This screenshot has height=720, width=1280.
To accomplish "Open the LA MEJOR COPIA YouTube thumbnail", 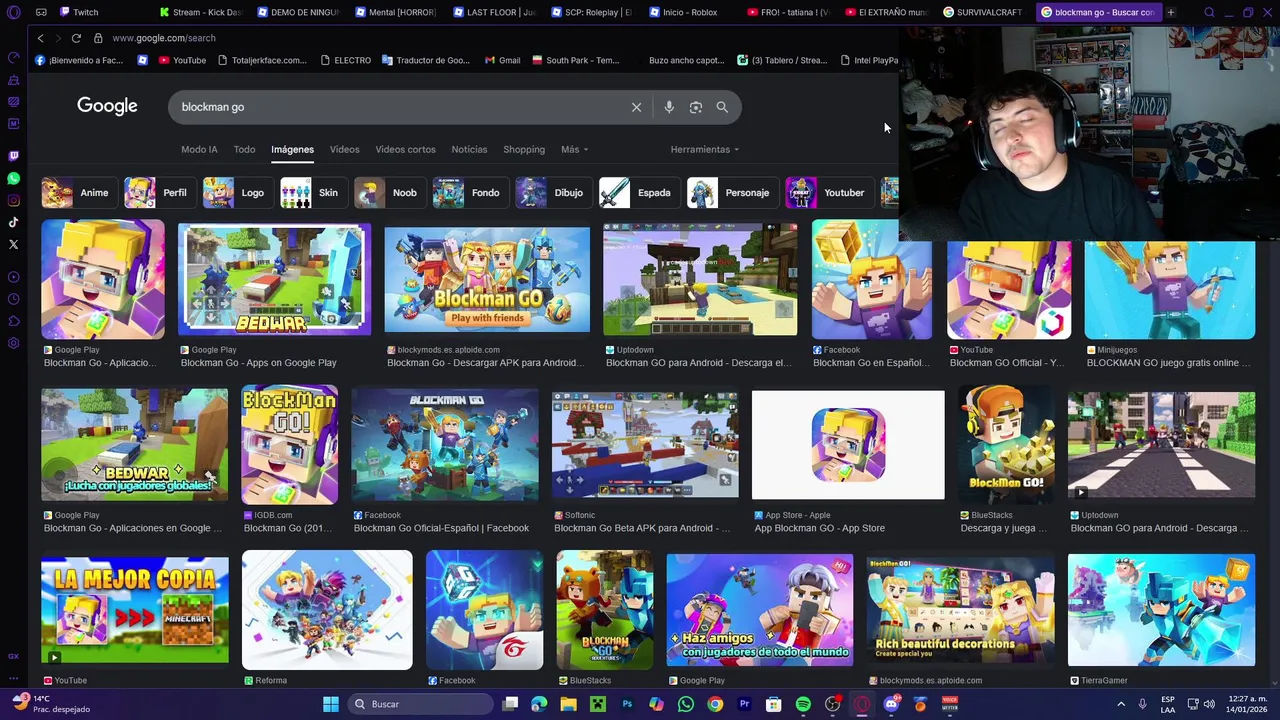I will (x=135, y=610).
